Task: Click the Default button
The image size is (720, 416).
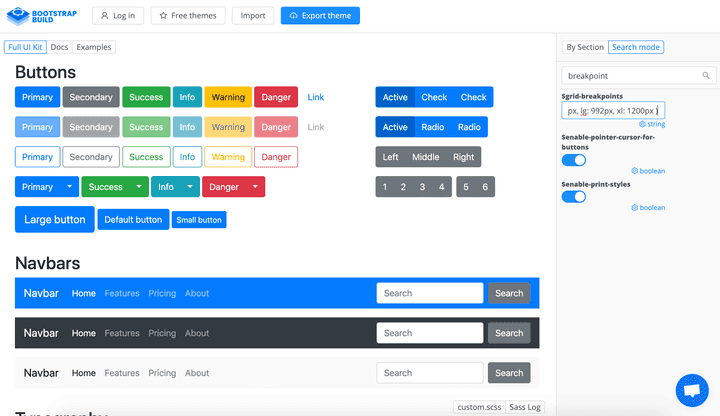Action: coord(133,219)
